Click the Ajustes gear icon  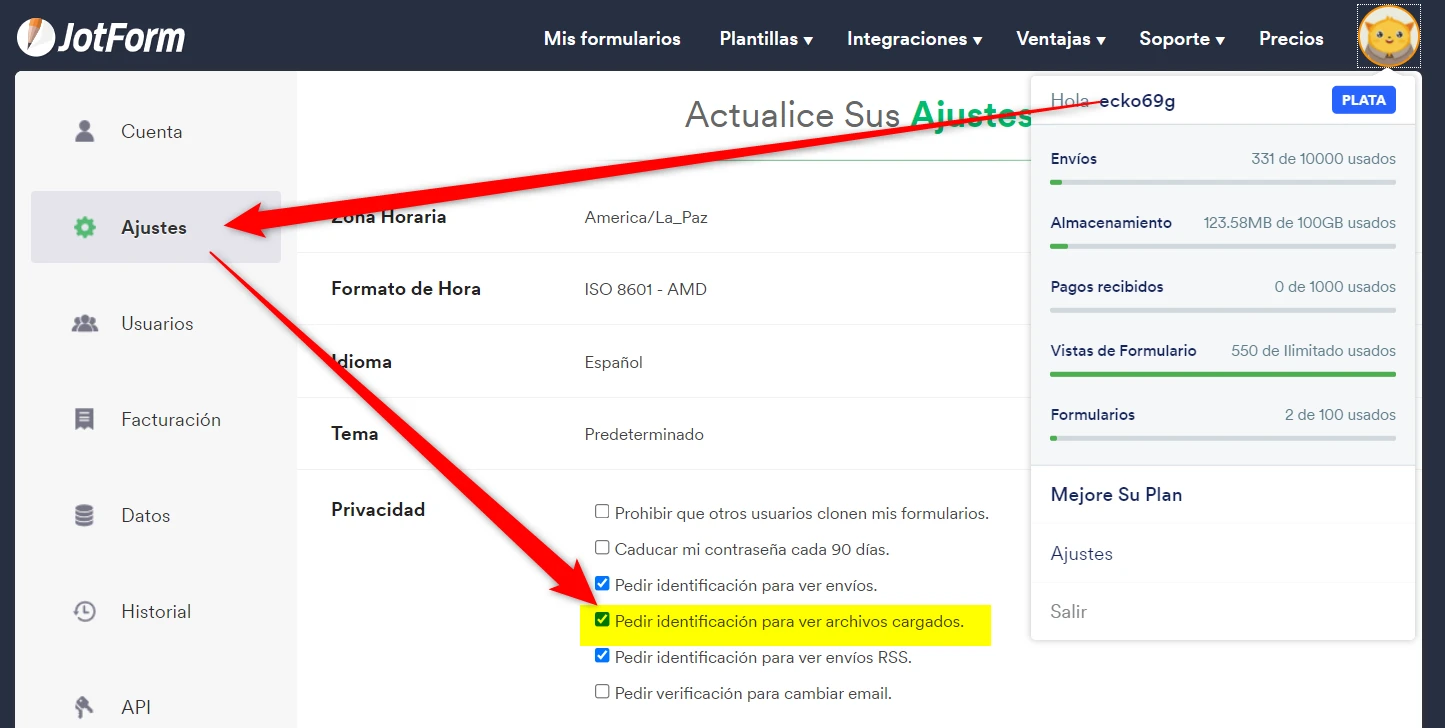tap(85, 227)
